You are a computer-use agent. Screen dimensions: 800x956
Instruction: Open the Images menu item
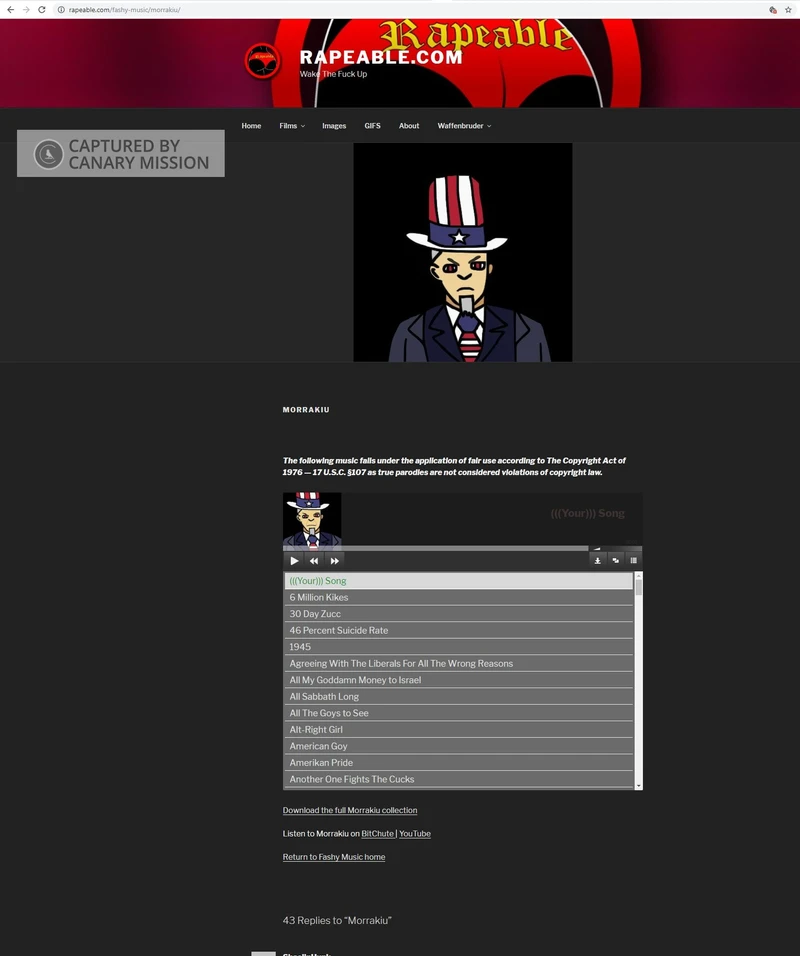tap(334, 126)
